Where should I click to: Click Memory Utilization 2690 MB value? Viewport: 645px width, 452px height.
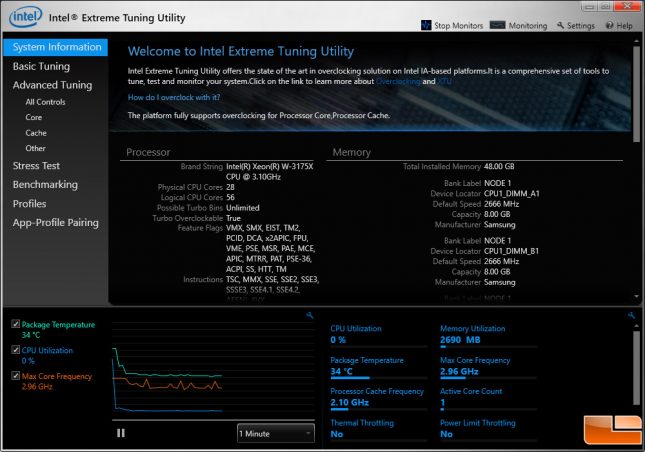click(460, 340)
